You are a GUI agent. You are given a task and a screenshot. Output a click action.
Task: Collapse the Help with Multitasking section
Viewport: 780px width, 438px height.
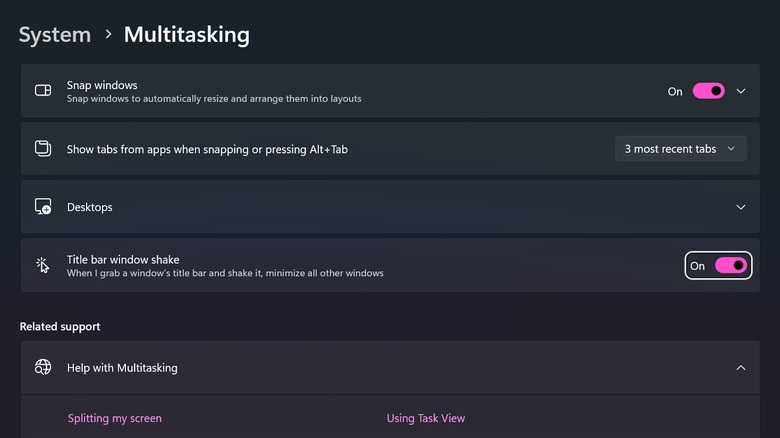[741, 368]
